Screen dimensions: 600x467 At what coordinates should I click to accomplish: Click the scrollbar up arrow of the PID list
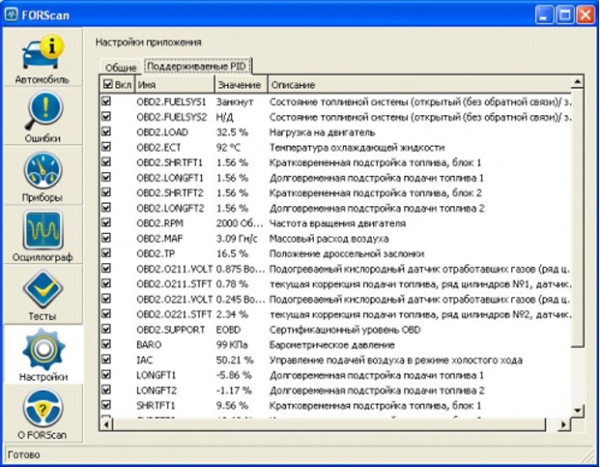576,86
